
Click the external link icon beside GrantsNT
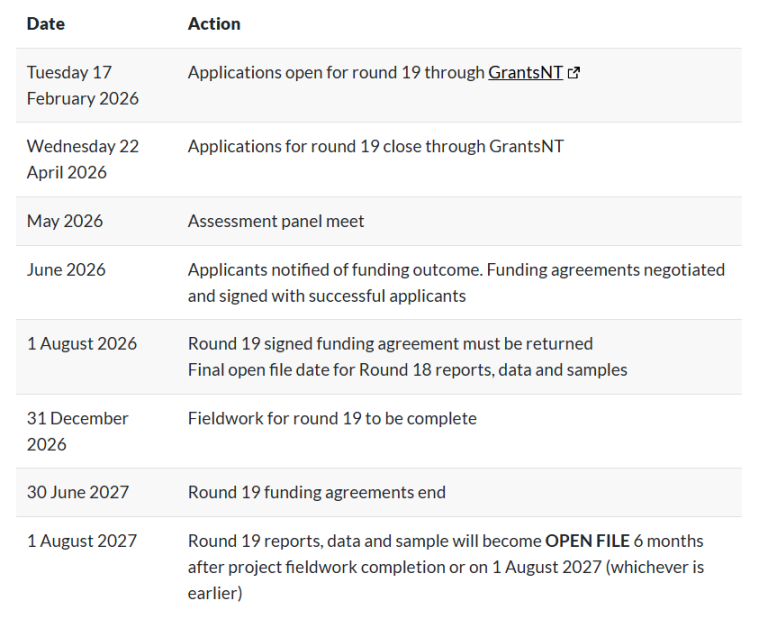pos(574,73)
